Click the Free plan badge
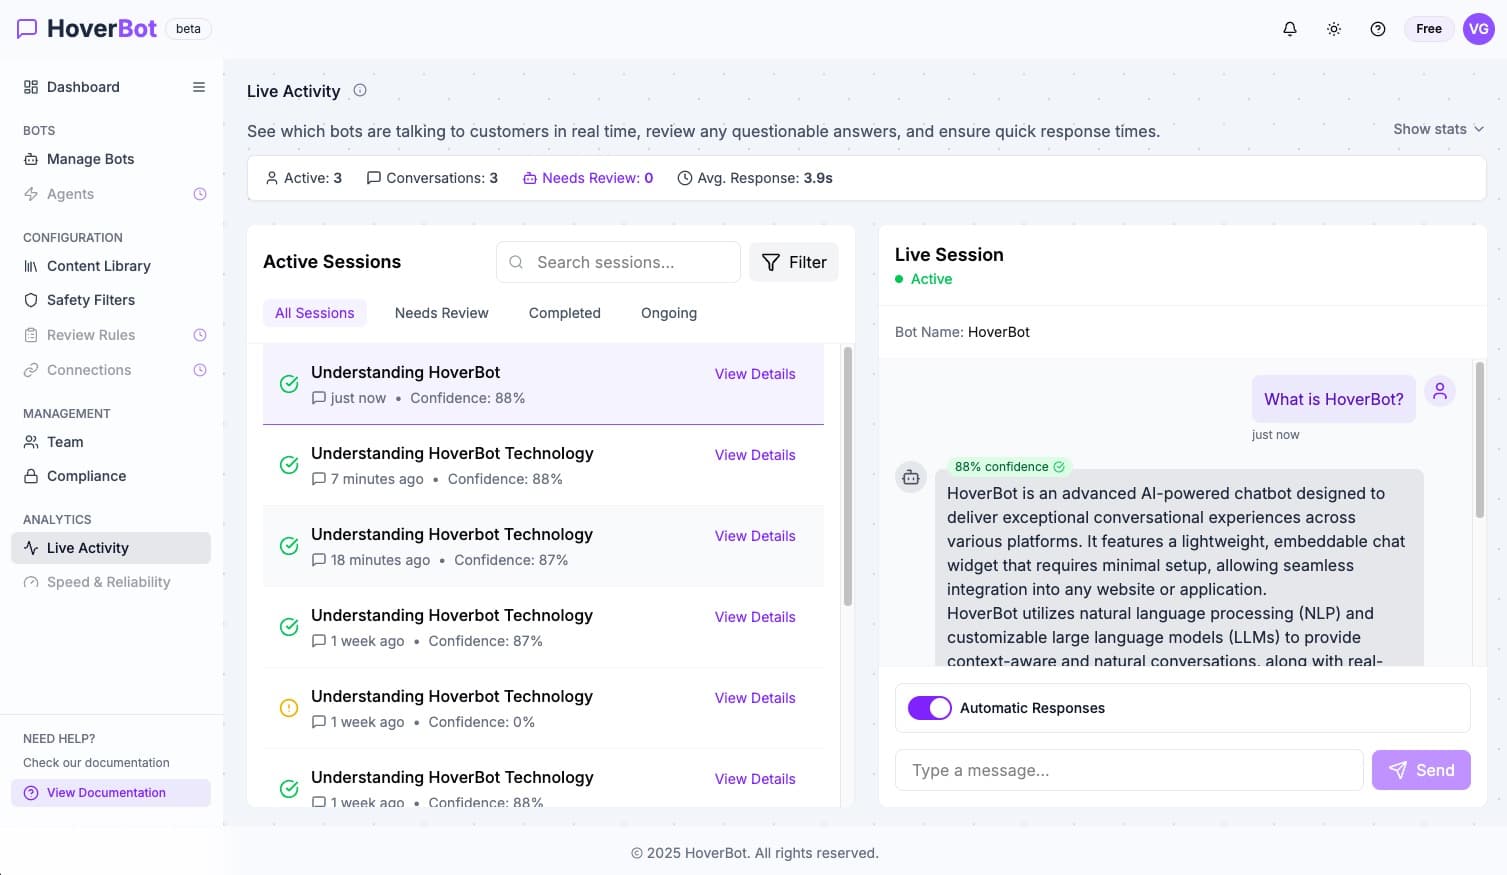1507x875 pixels. click(x=1428, y=29)
